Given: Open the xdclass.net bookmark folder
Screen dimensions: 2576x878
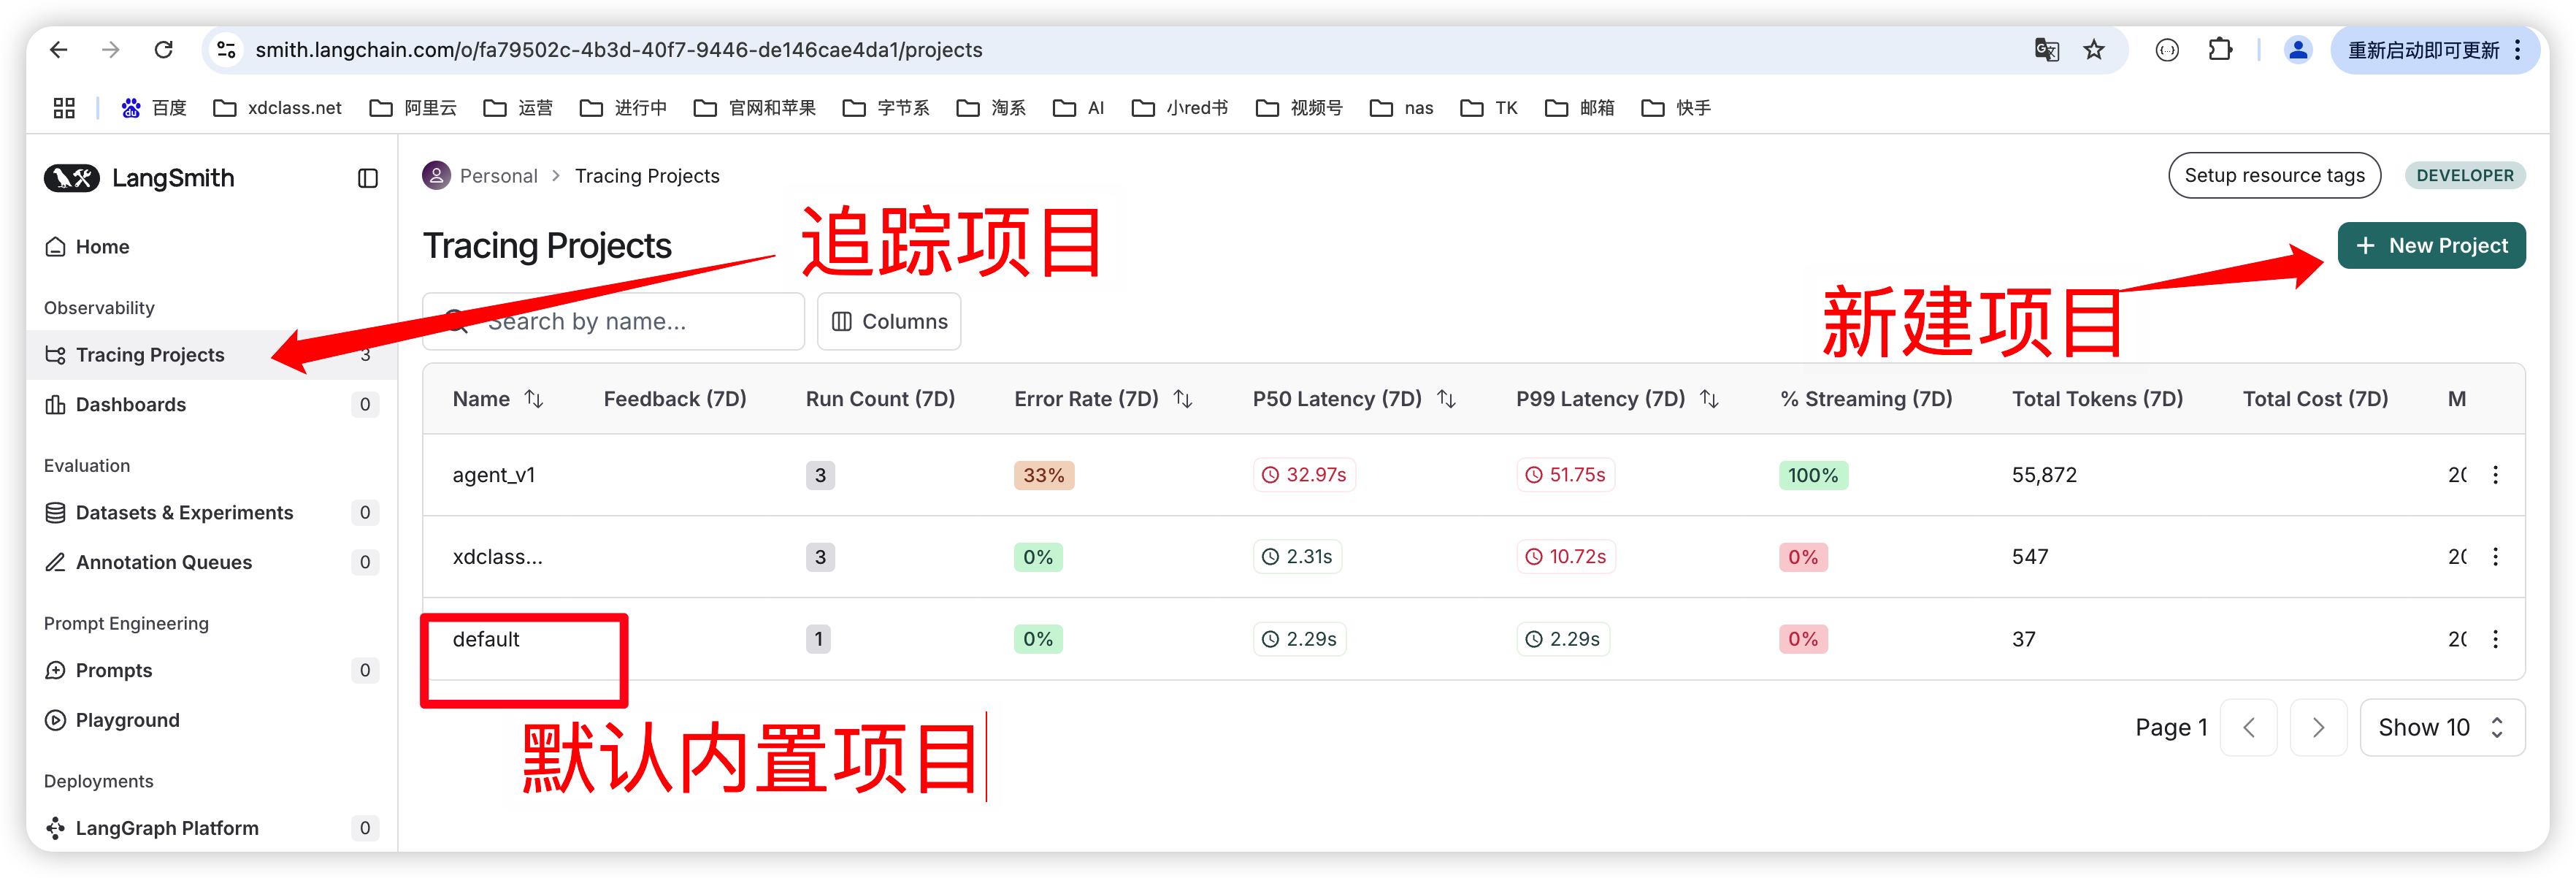Looking at the screenshot, I should click(x=278, y=108).
